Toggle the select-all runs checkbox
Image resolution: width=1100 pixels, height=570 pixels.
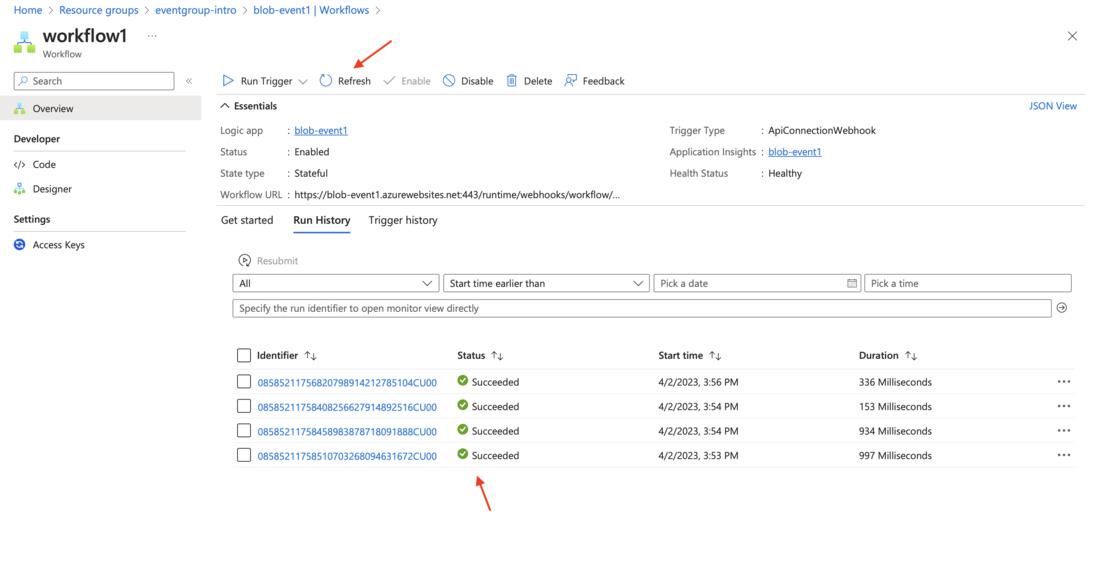point(243,355)
